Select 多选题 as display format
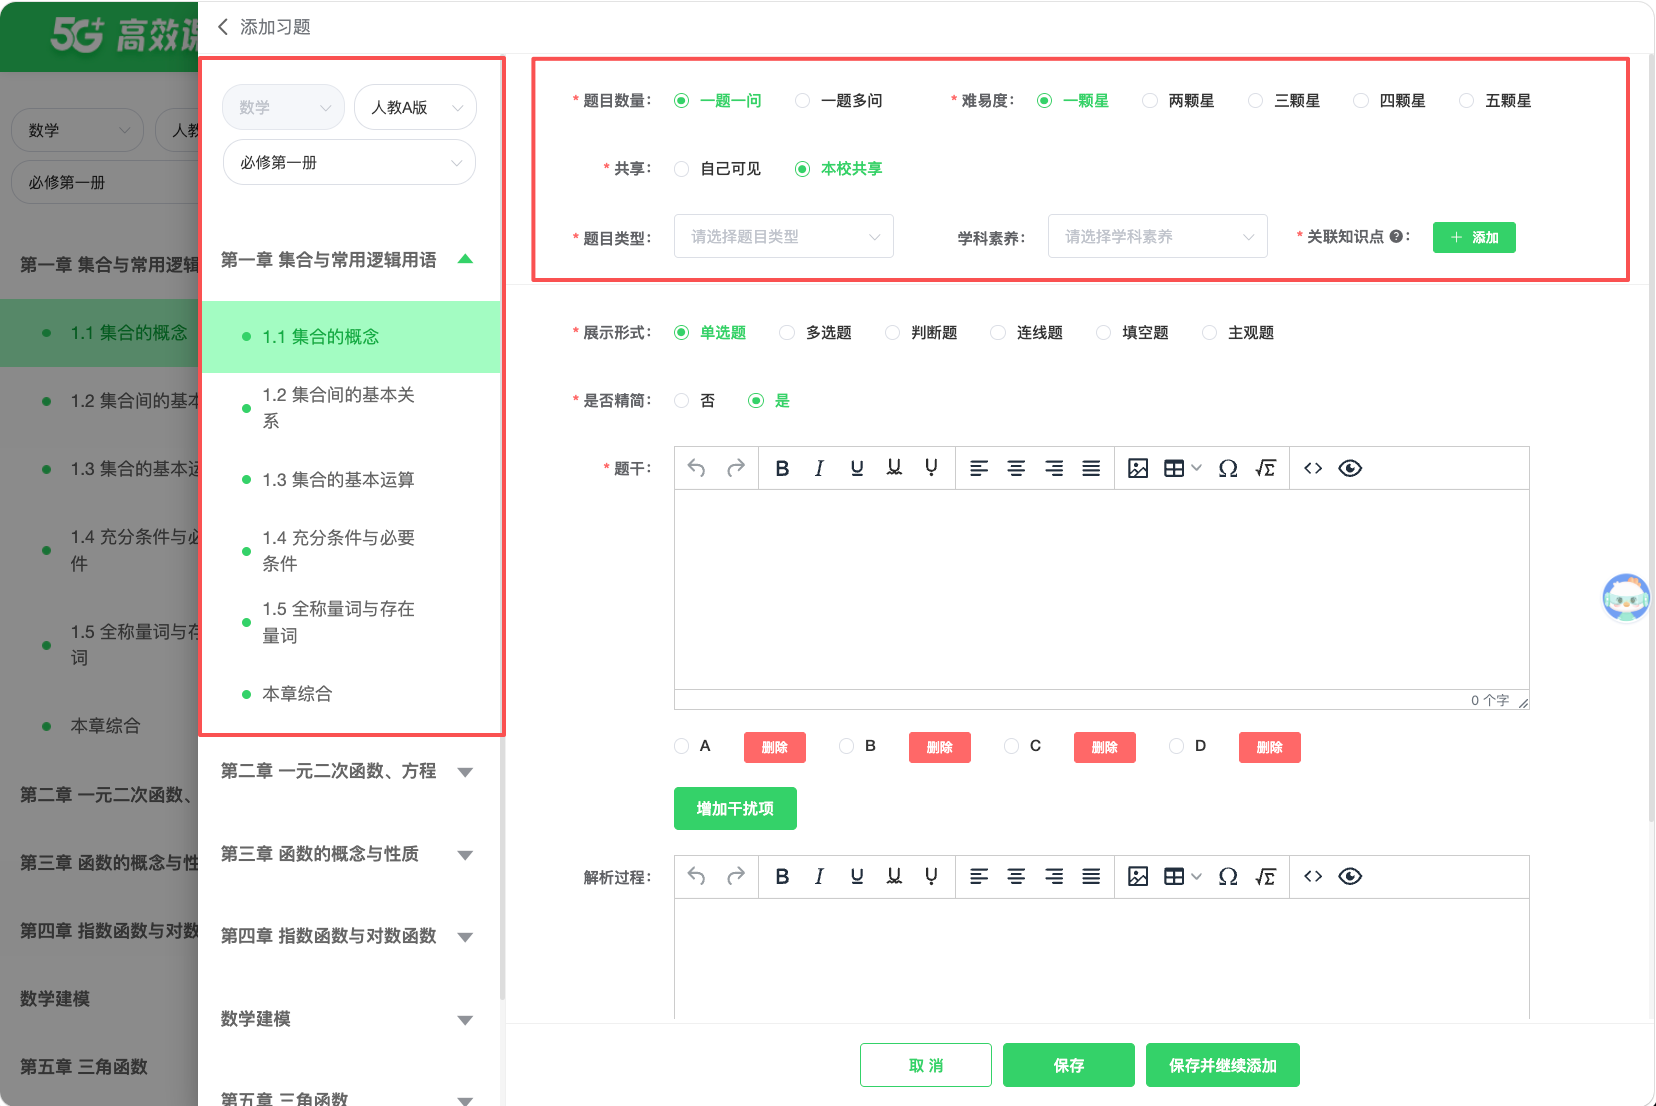The image size is (1656, 1106). tap(787, 333)
